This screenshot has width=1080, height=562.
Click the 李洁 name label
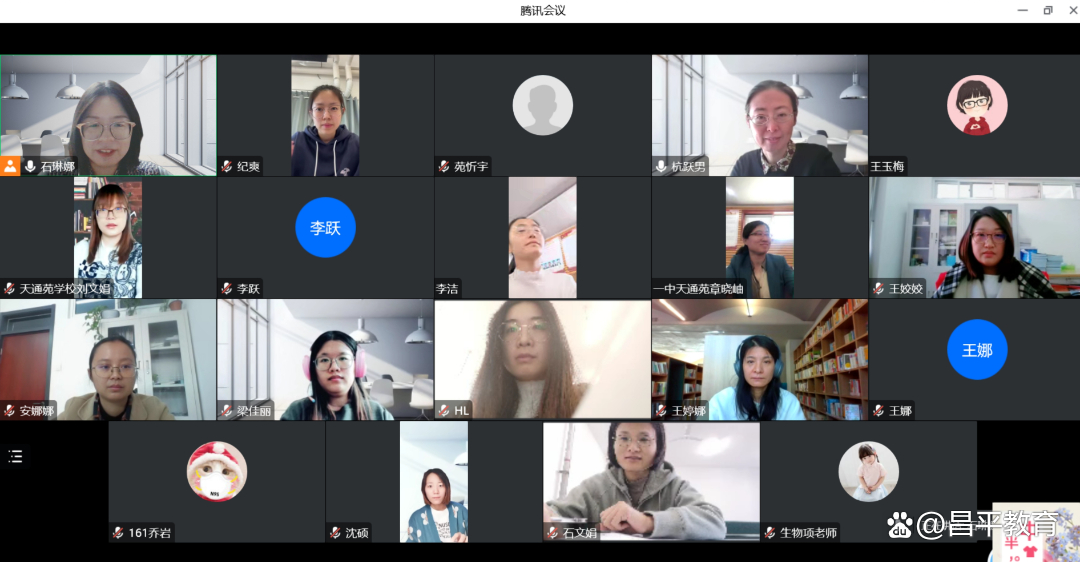447,289
